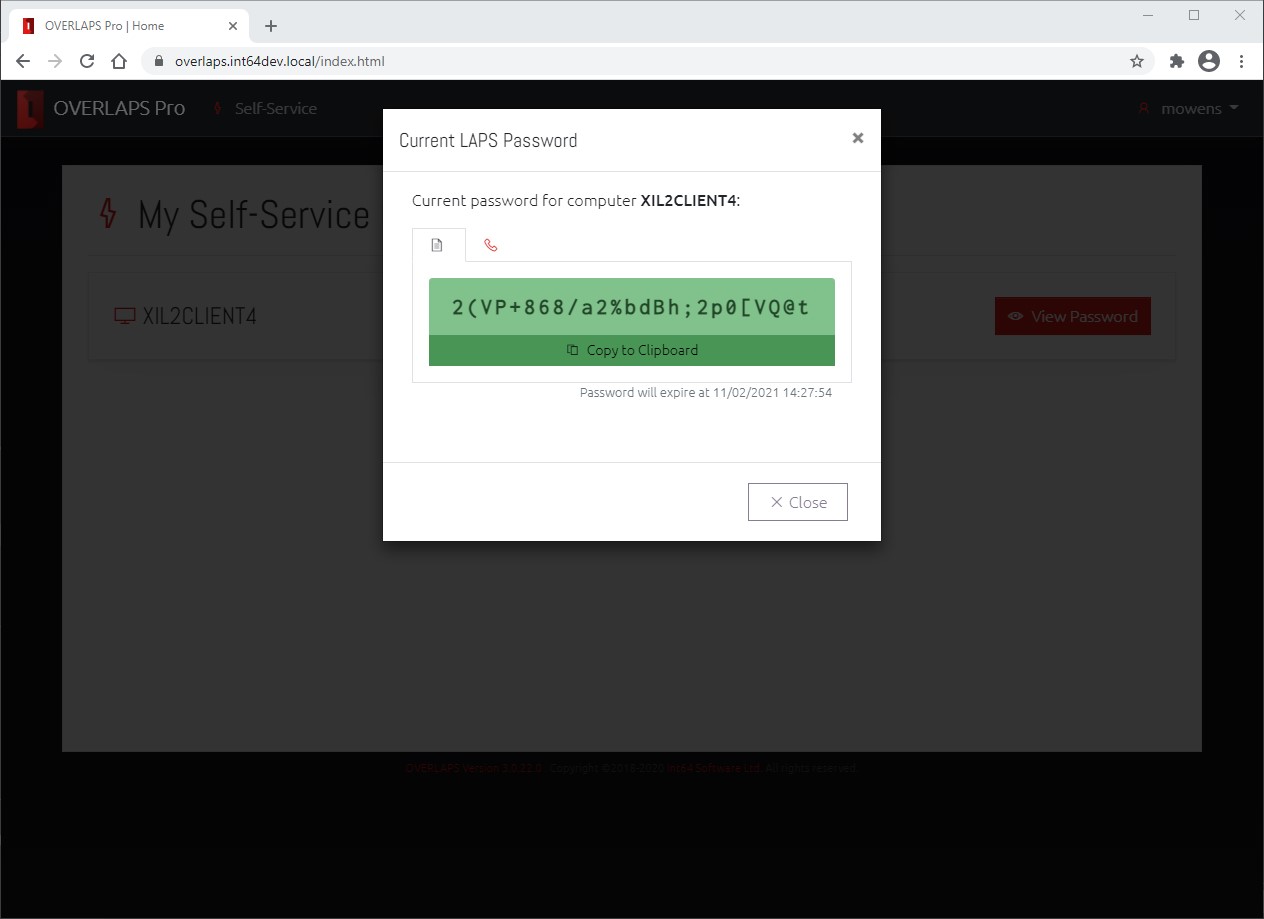Click the My Self-Service heading

tap(254, 215)
